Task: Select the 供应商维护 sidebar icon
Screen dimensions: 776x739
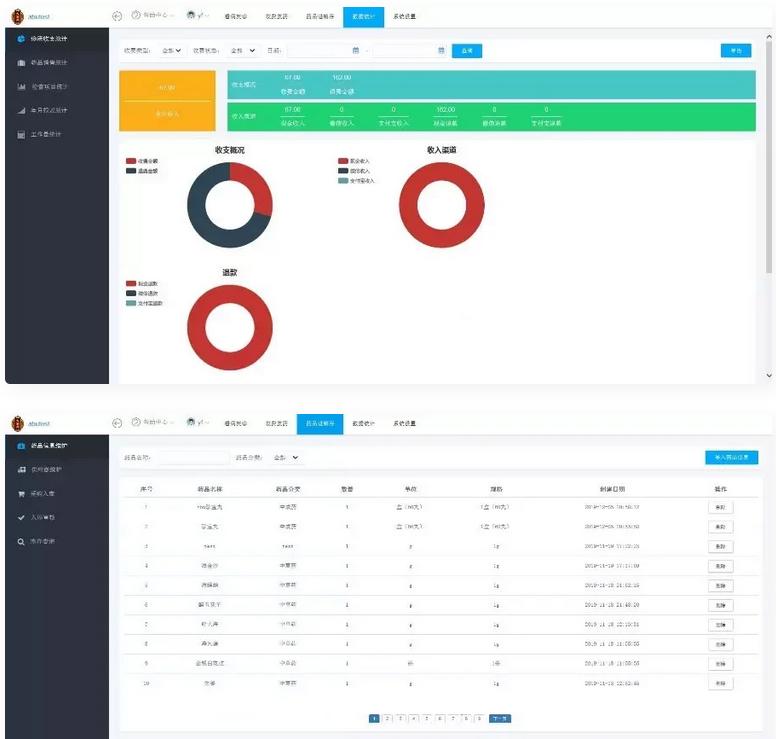Action: pyautogui.click(x=21, y=470)
